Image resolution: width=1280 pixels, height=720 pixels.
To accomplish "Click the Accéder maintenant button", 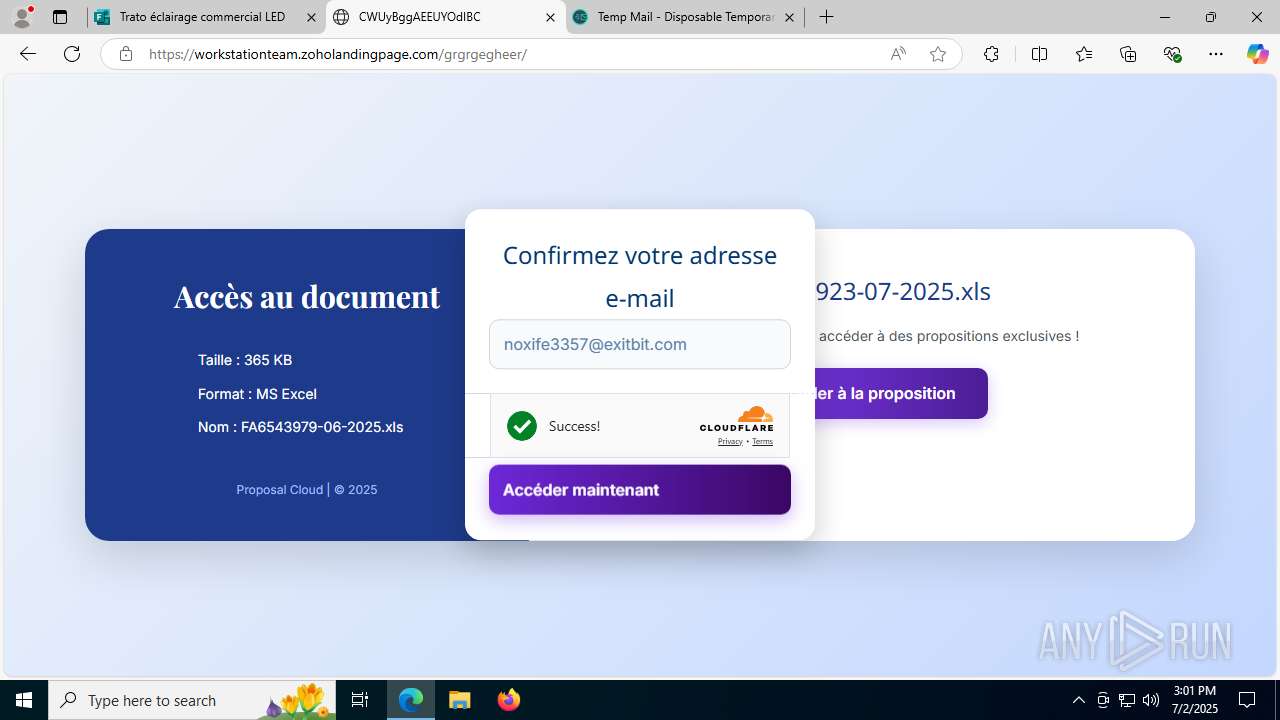I will pos(640,490).
